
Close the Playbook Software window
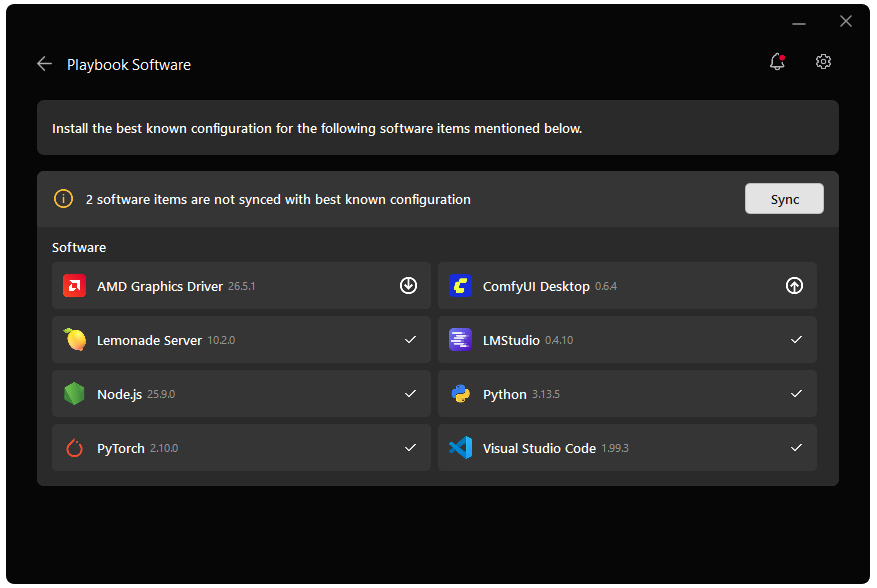(x=846, y=21)
